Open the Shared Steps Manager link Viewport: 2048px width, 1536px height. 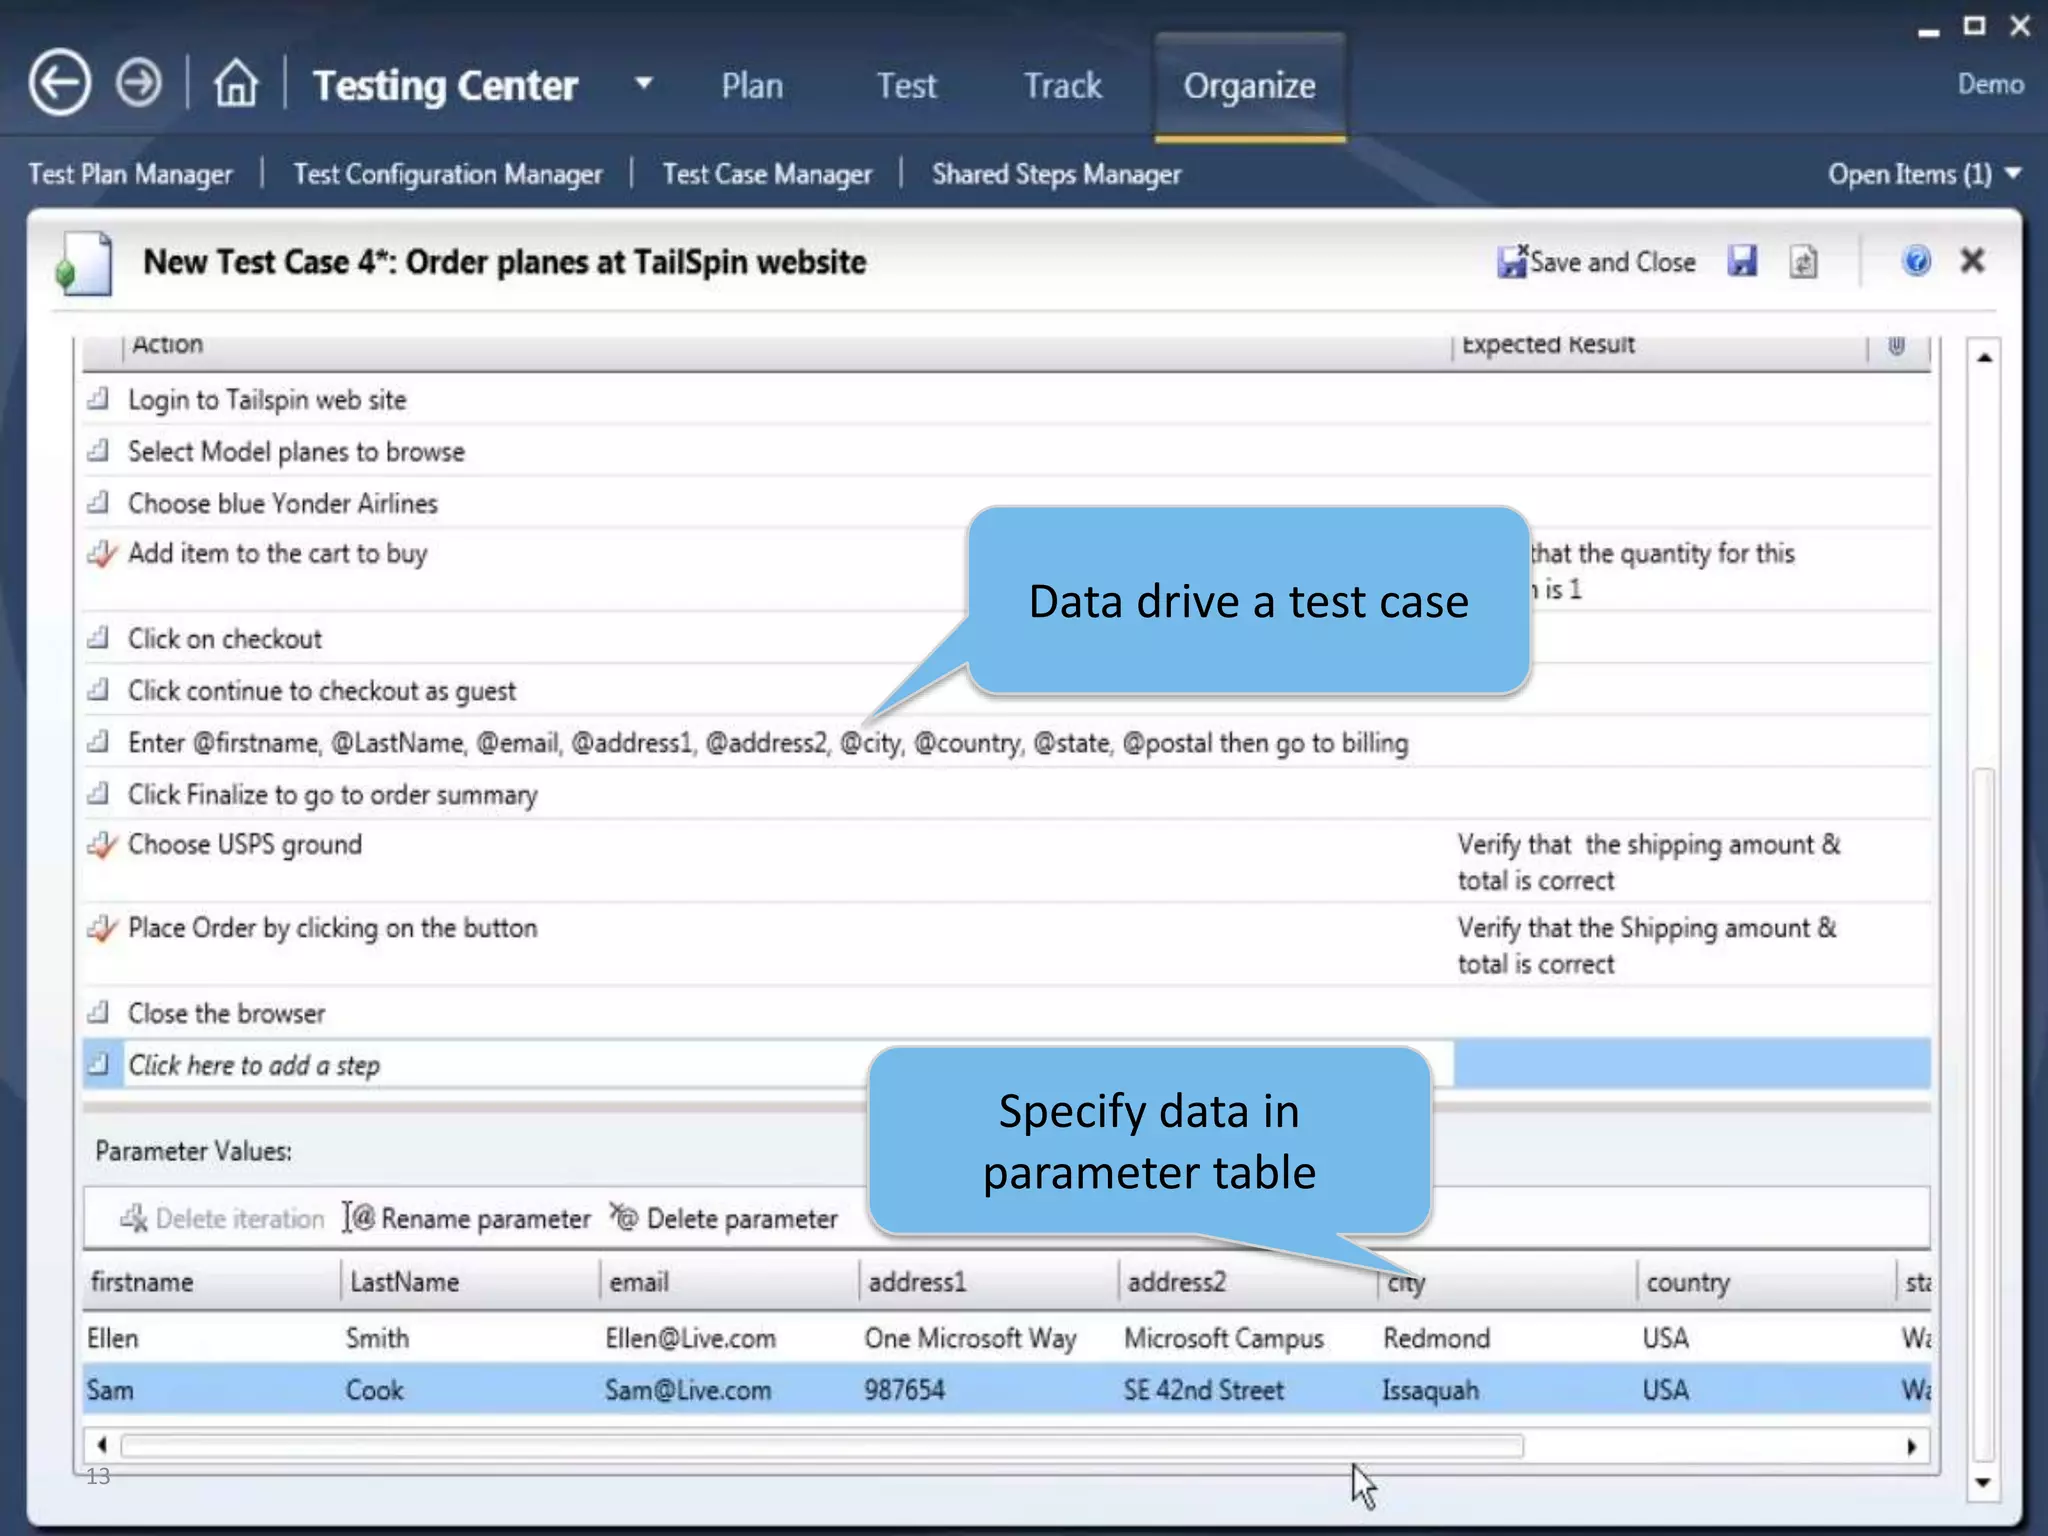point(1056,174)
